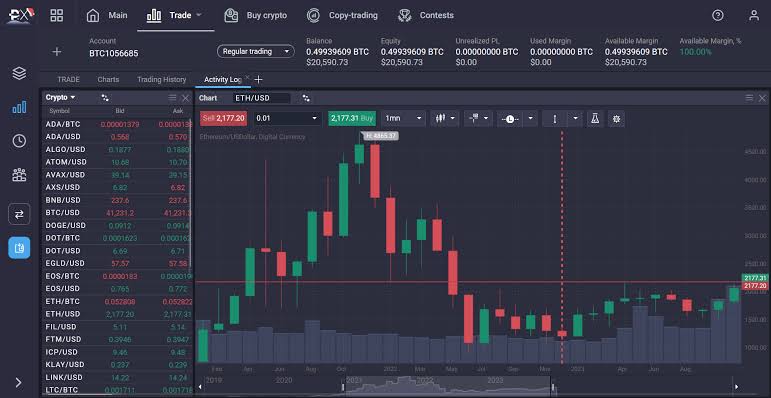This screenshot has width=771, height=398.
Task: Open the Crypto category dropdown
Action: (60, 97)
